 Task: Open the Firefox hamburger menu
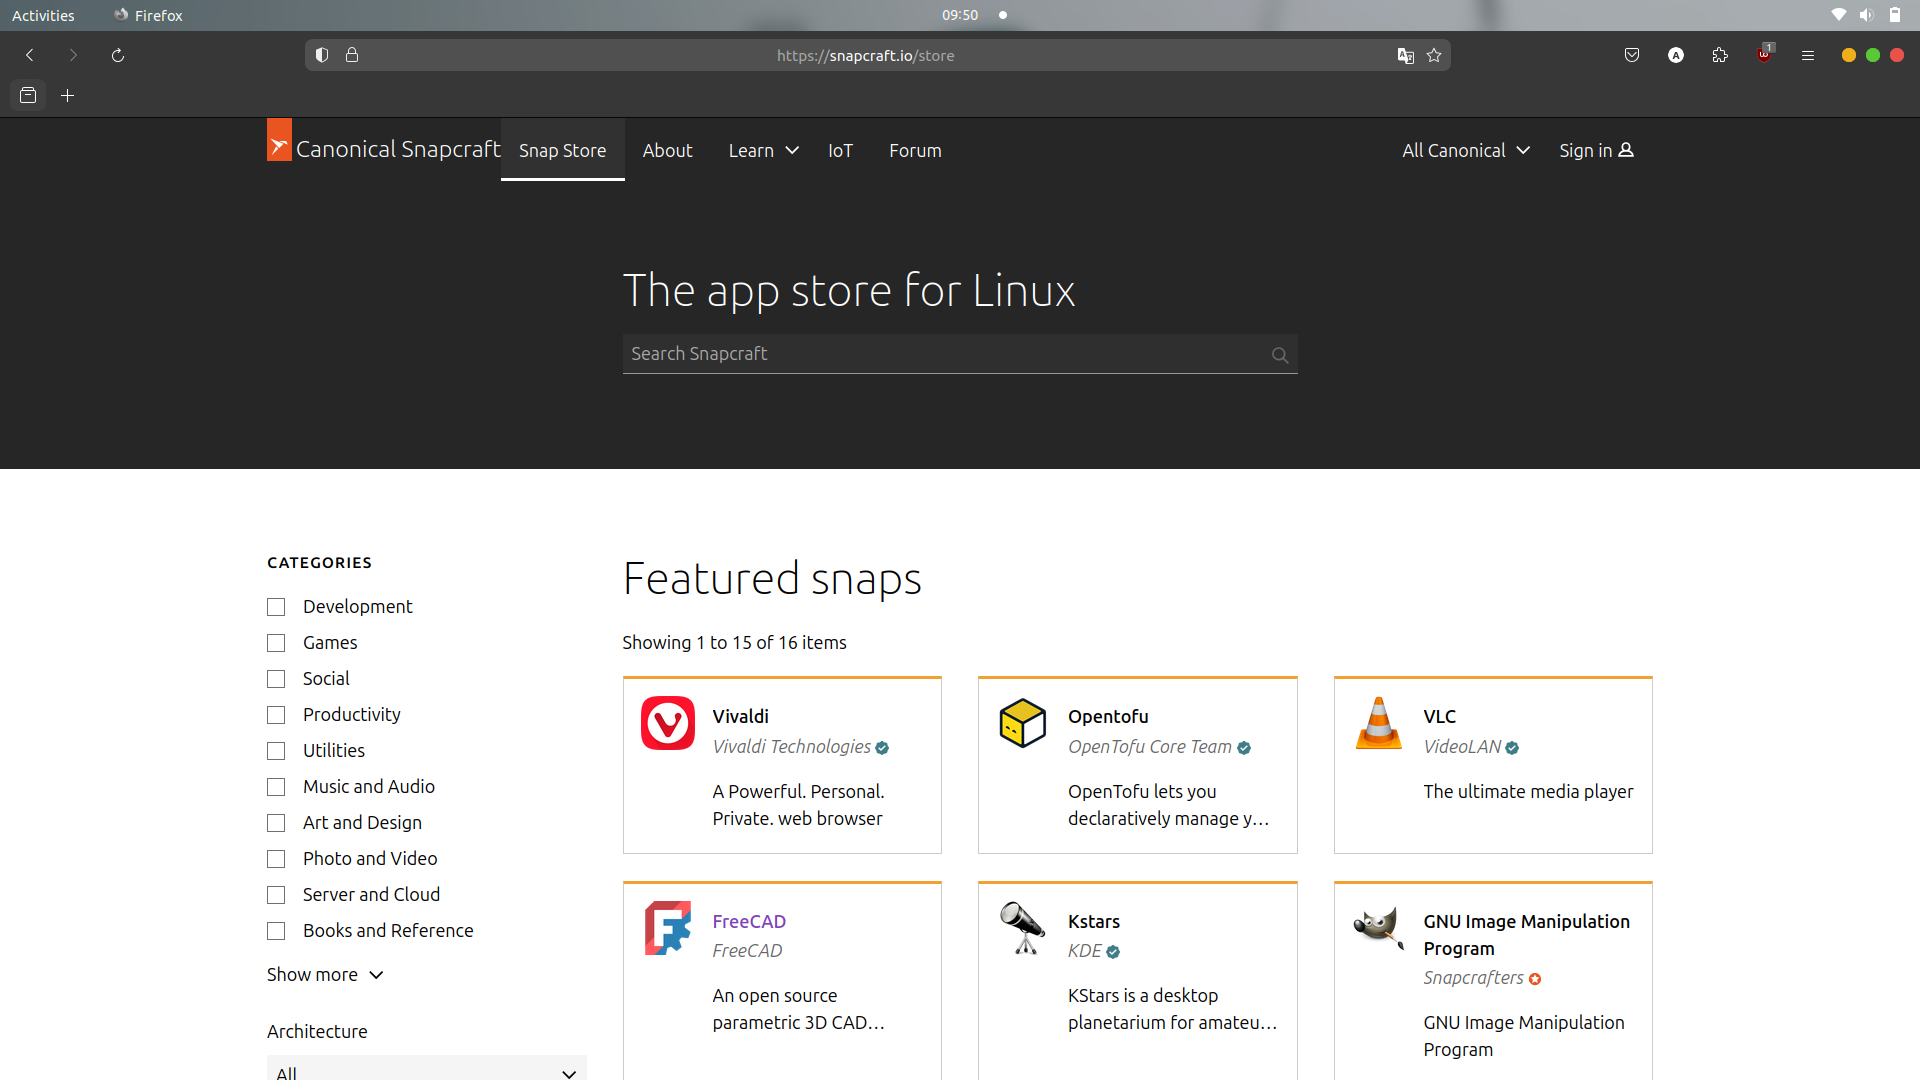[x=1808, y=55]
